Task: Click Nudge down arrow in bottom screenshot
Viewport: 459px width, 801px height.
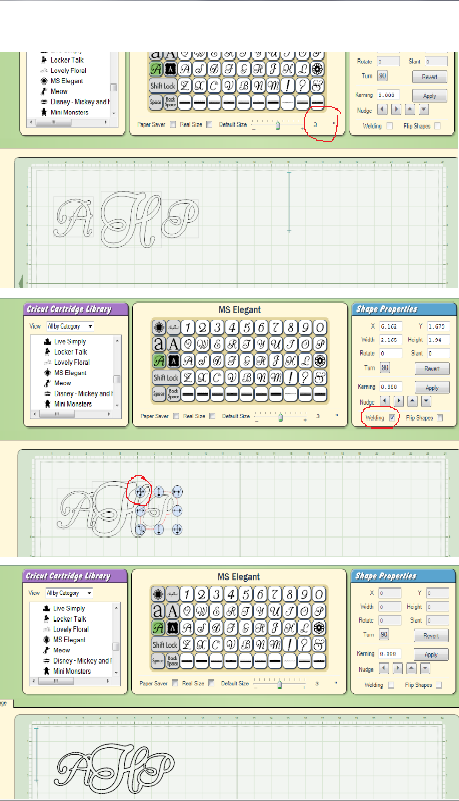Action: (425, 668)
